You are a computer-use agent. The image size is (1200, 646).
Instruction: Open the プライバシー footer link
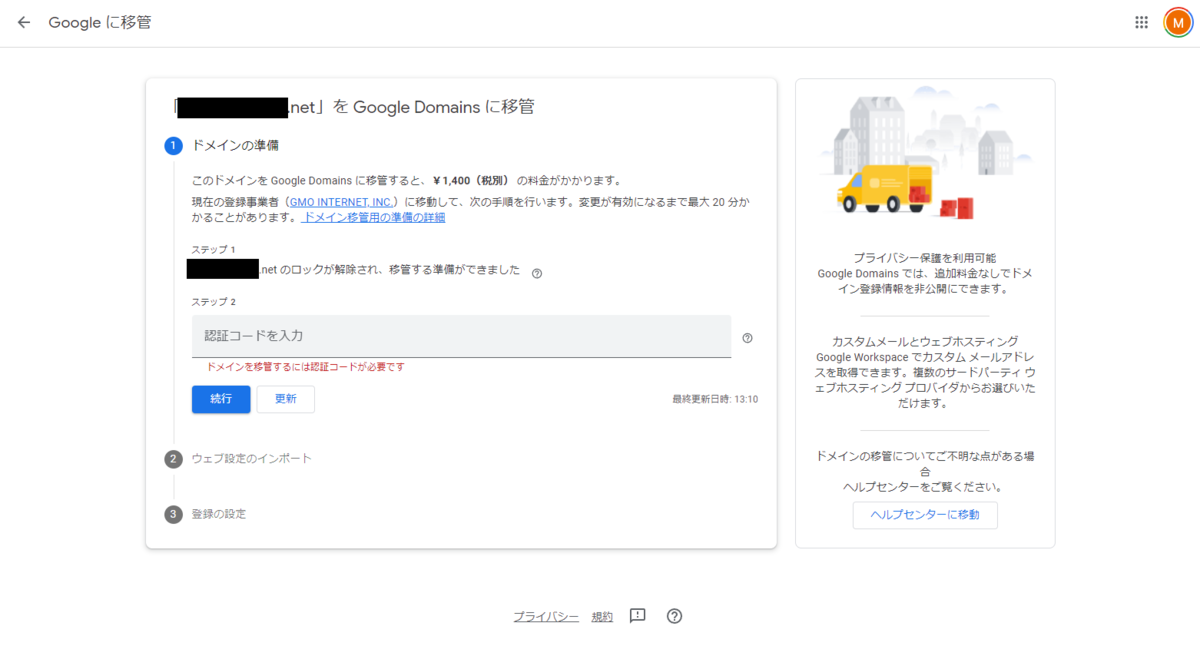click(546, 617)
